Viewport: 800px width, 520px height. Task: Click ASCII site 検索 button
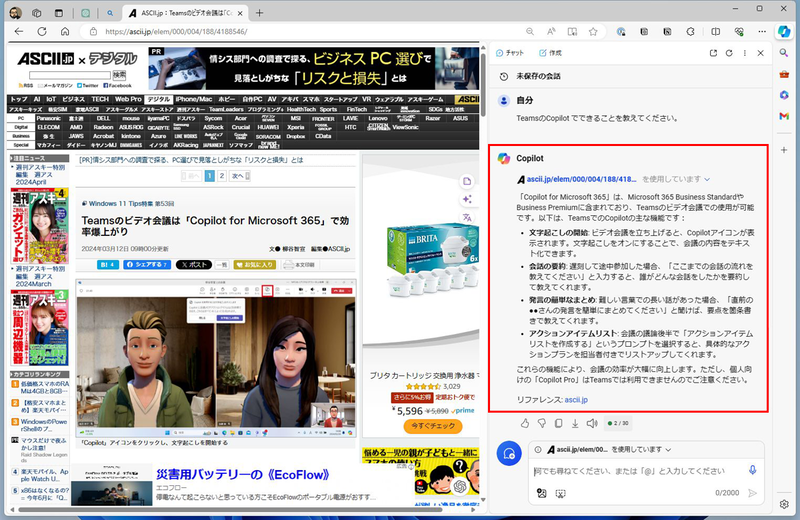[119, 75]
